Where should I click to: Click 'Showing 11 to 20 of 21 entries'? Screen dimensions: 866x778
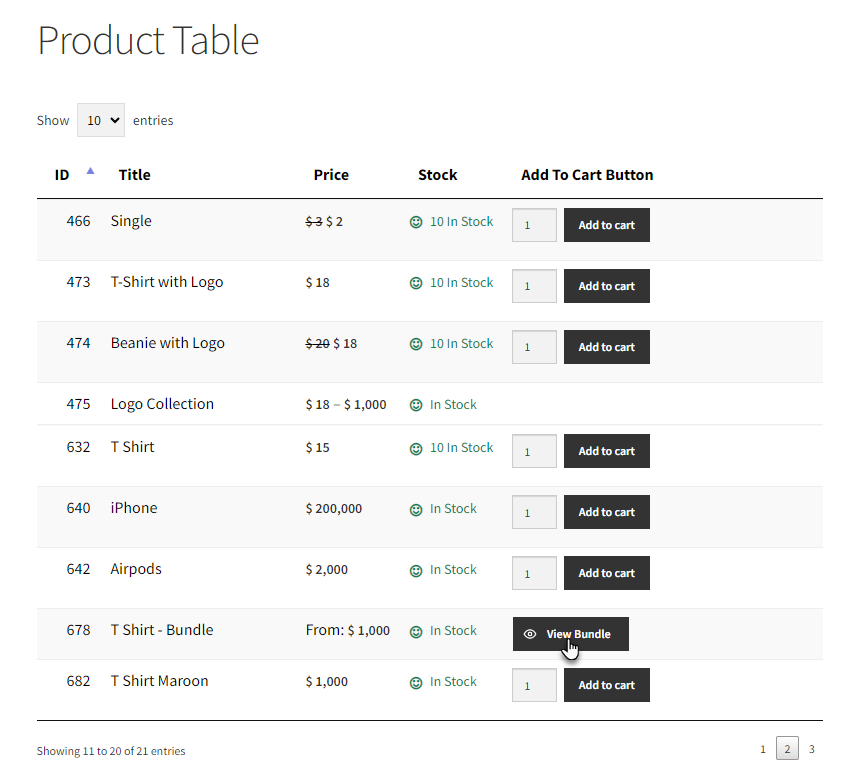point(111,751)
